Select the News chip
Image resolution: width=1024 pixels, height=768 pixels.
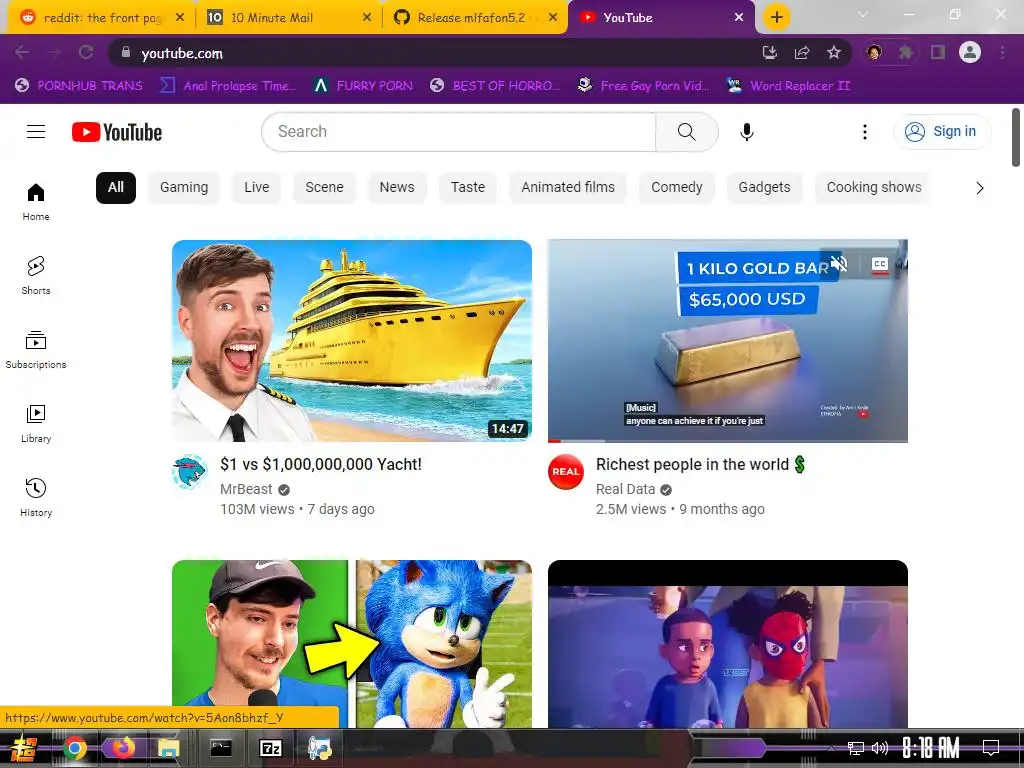[397, 188]
